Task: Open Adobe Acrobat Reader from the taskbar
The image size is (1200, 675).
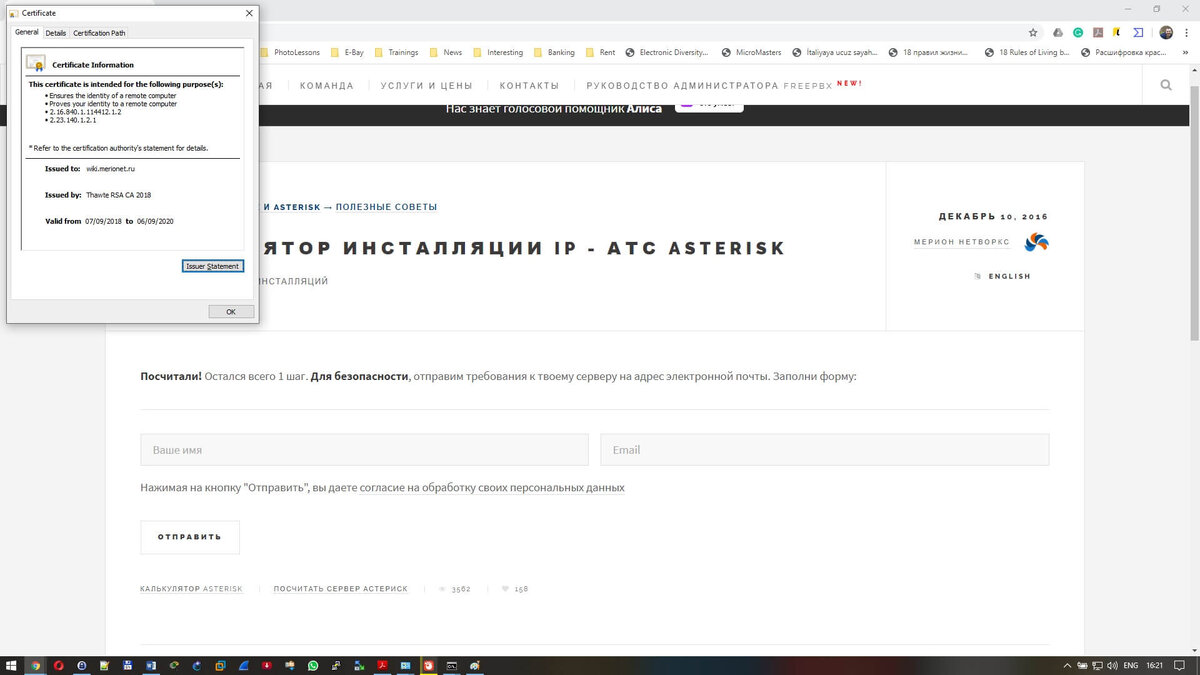Action: tap(382, 665)
